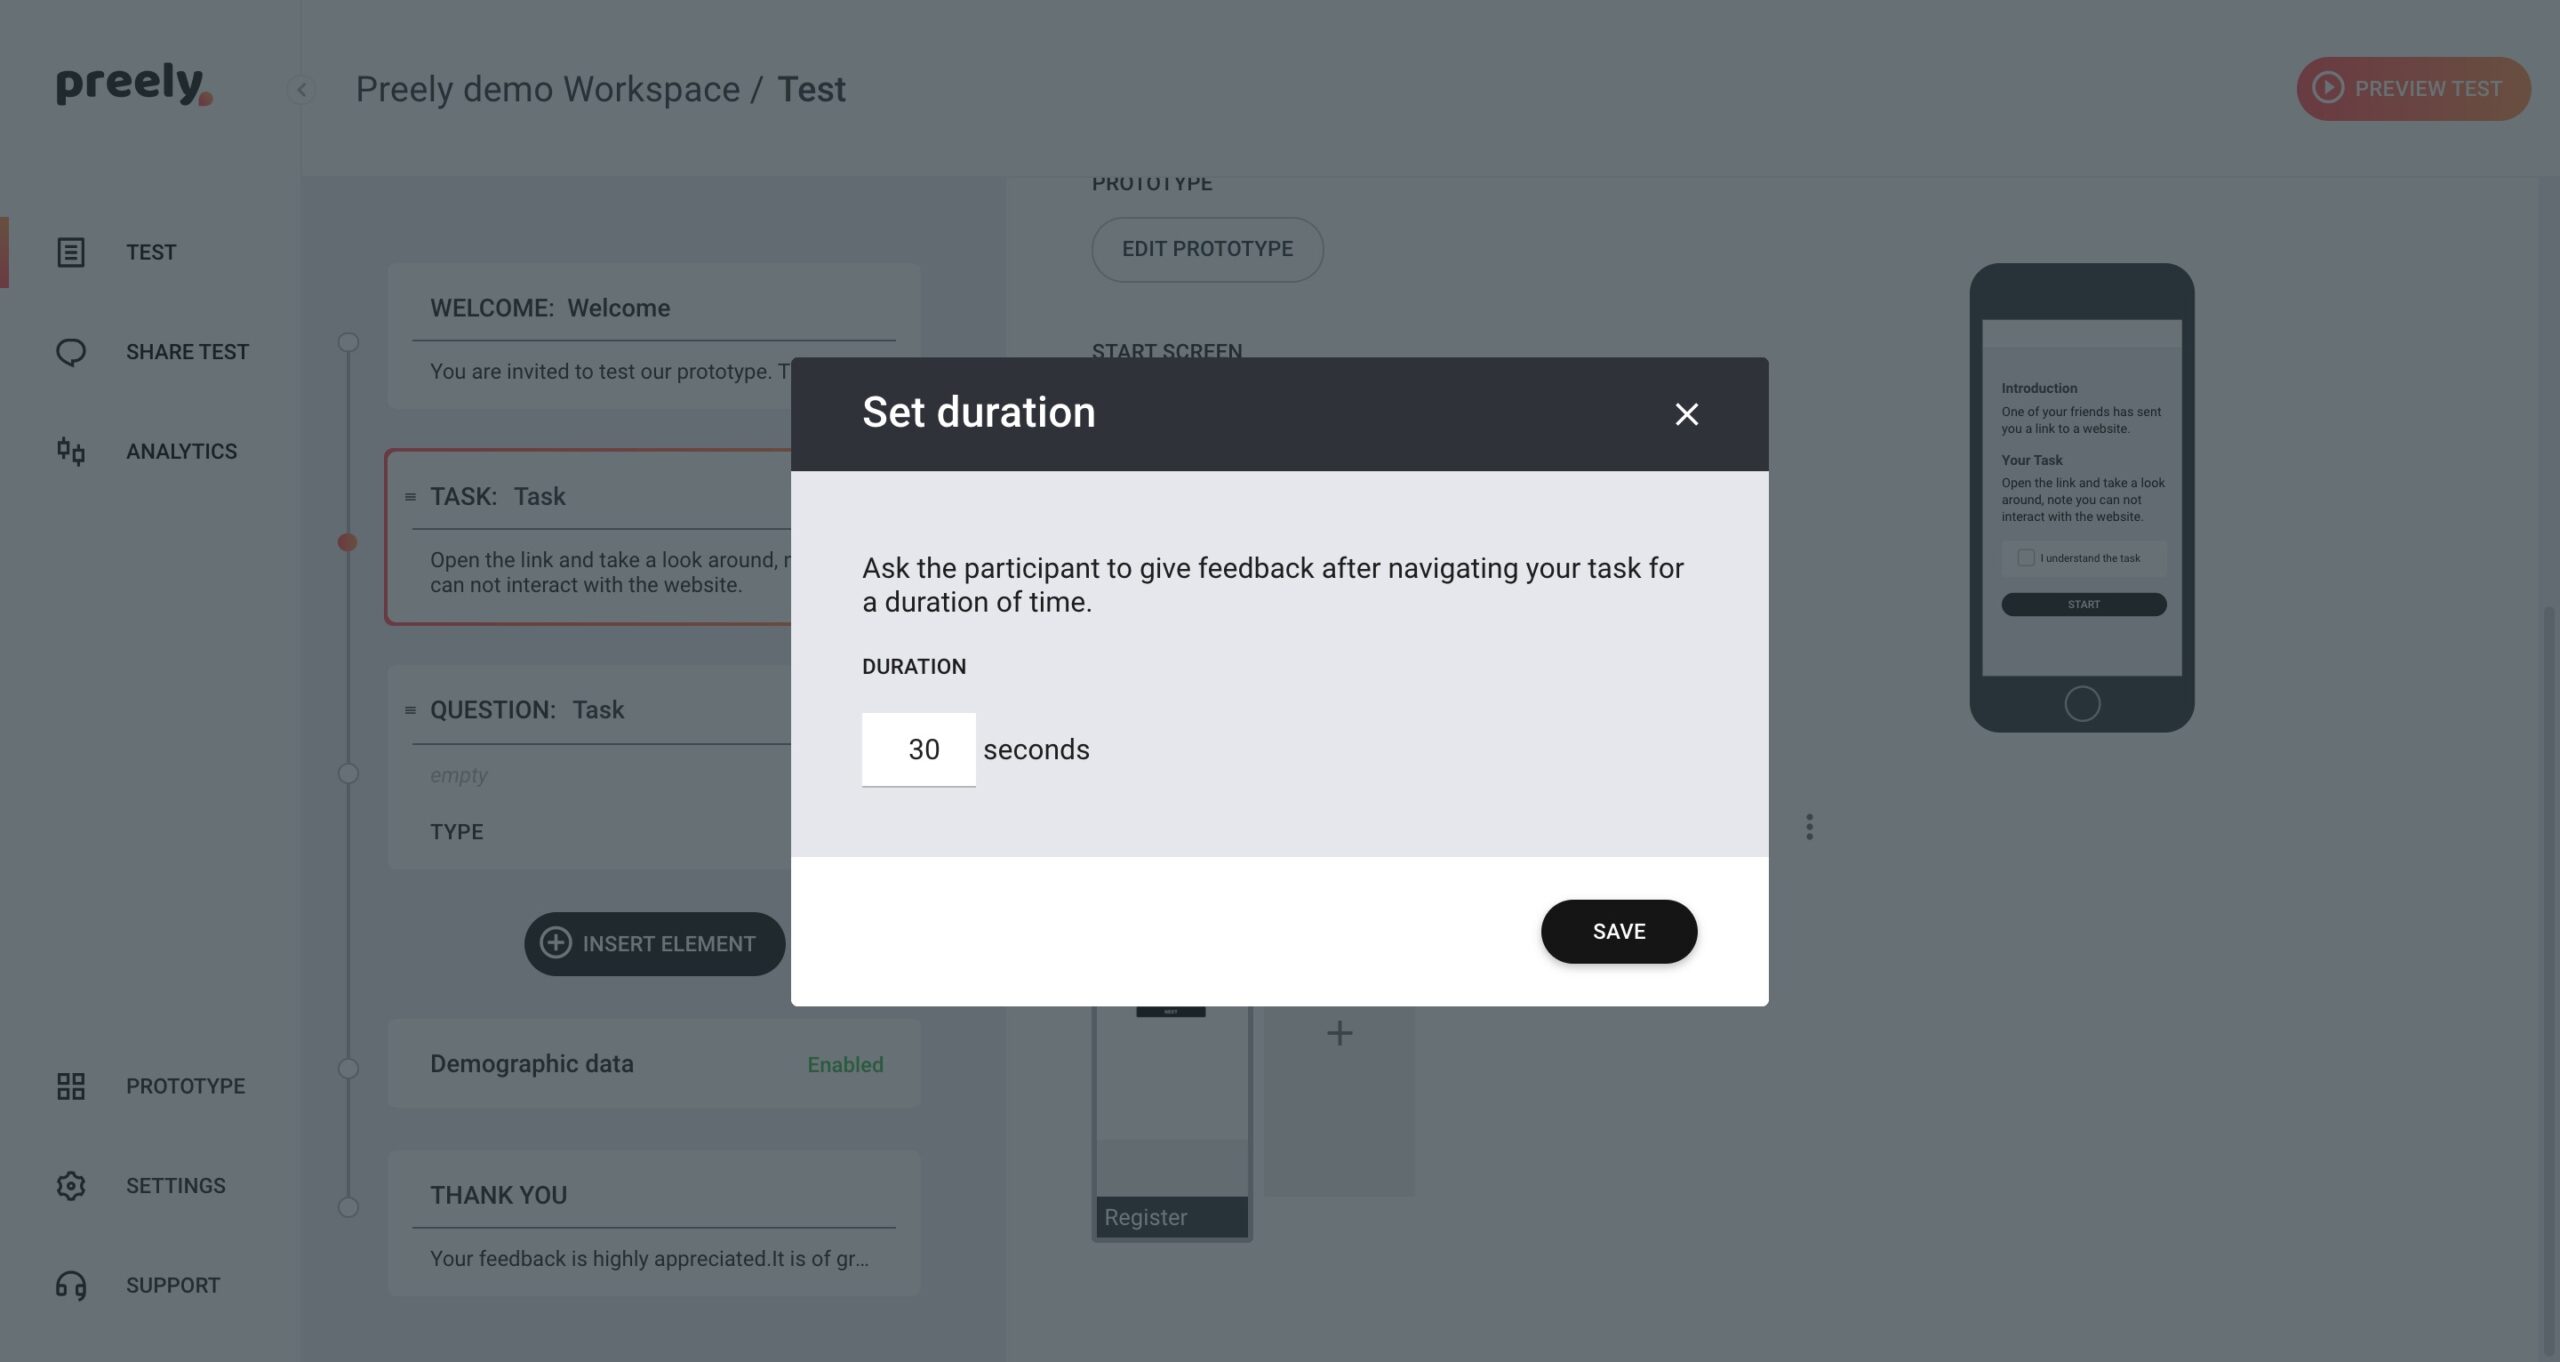Toggle the Demographic data Enabled status
The width and height of the screenshot is (2560, 1362).
pyautogui.click(x=845, y=1064)
